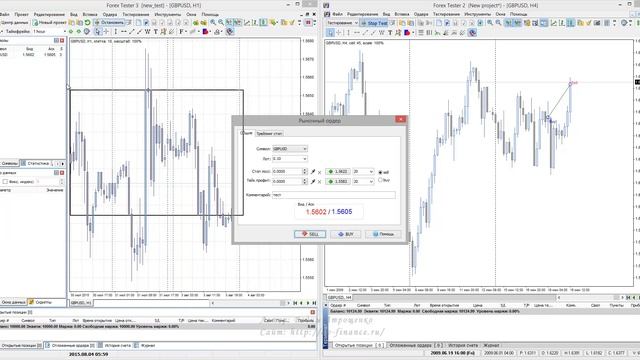Click the round globe icon ending Forex Tester 2 drawing toolbar

pyautogui.click(x=472, y=33)
